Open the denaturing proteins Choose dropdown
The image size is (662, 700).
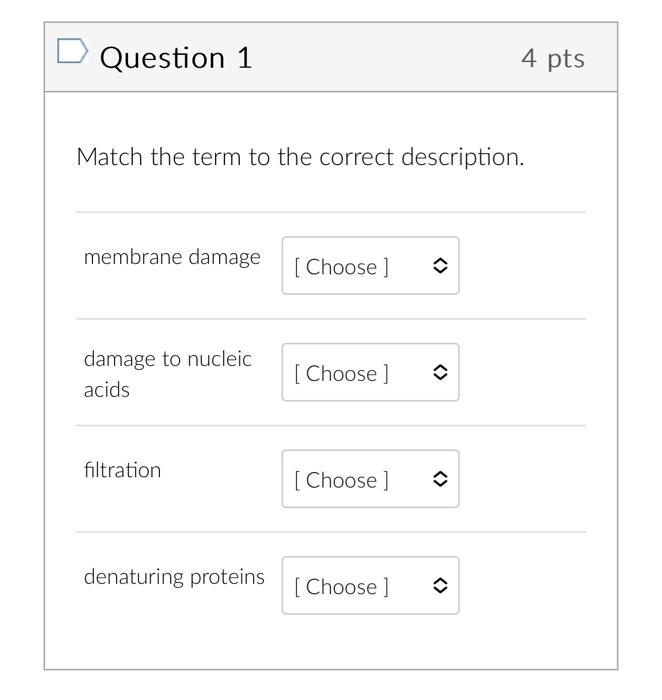pos(370,585)
